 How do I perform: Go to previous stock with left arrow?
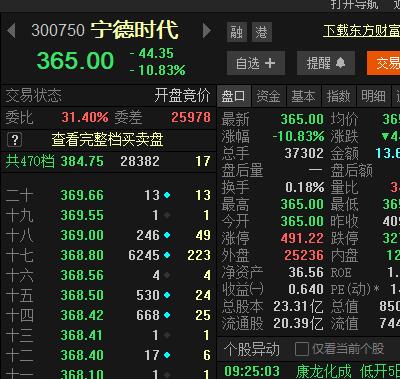pos(11,30)
